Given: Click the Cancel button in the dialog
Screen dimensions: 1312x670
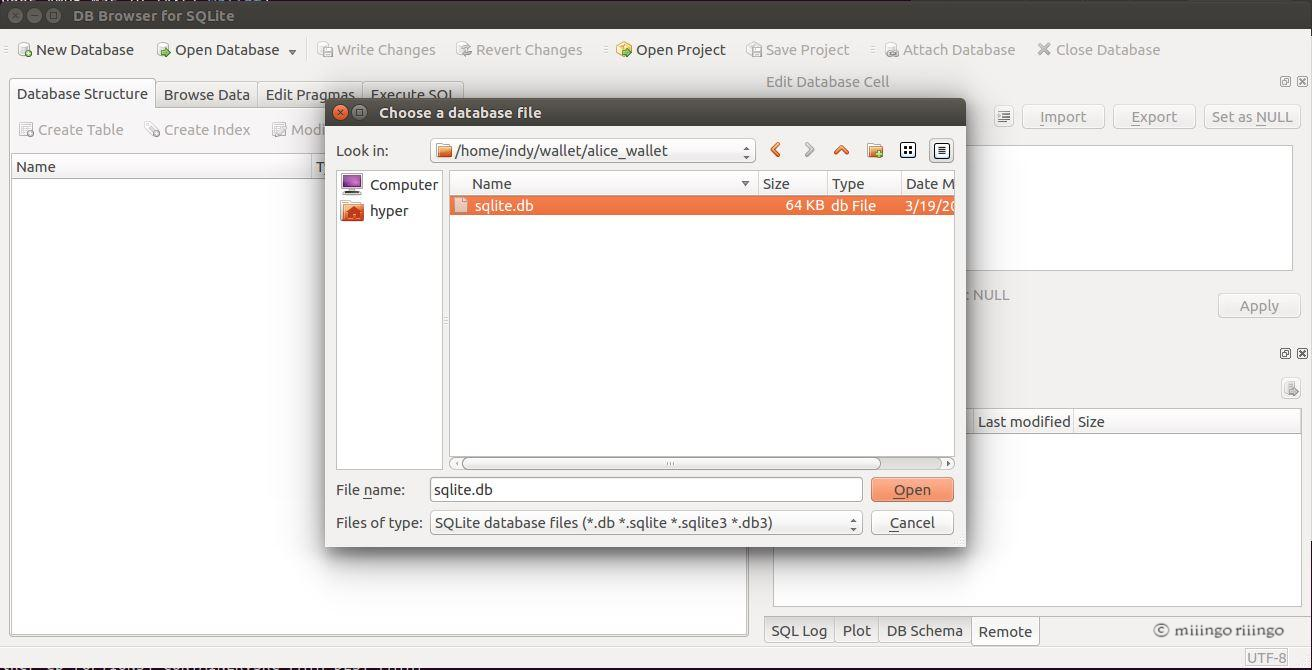Looking at the screenshot, I should tap(912, 523).
